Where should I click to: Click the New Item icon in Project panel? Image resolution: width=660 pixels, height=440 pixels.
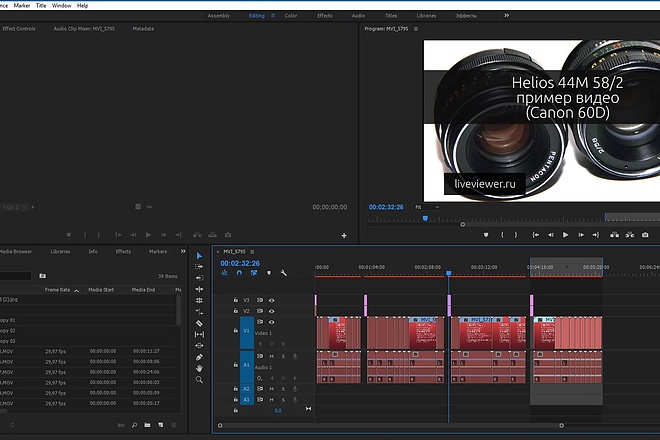160,425
